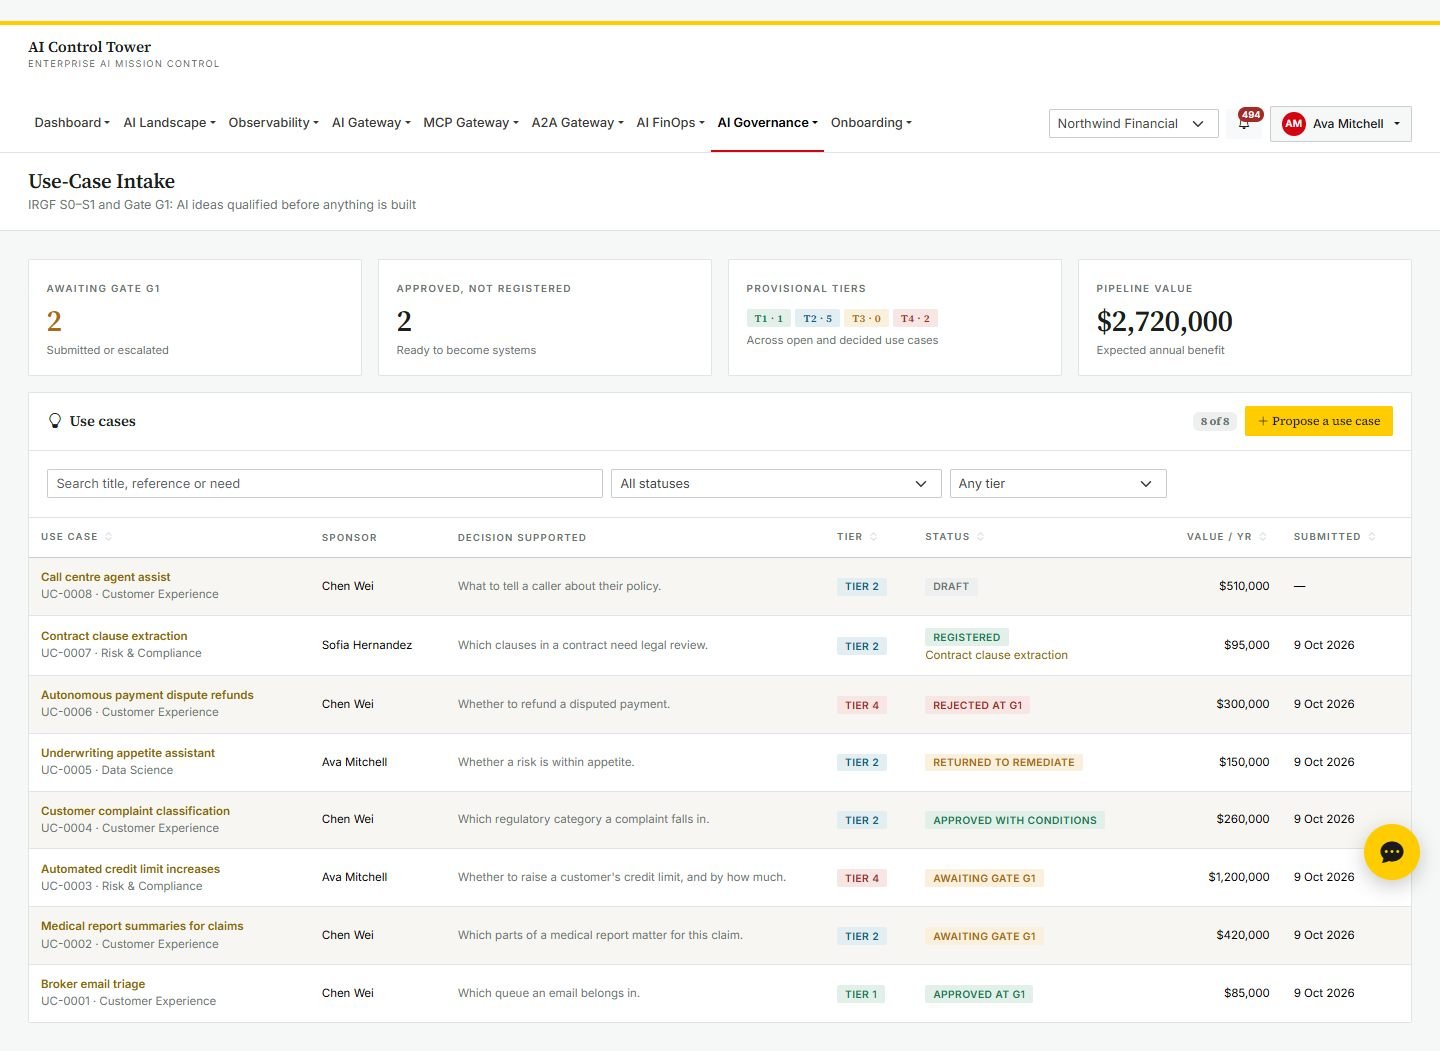Viewport: 1440px width, 1051px height.
Task: Open the AI Landscape menu
Action: pos(169,123)
